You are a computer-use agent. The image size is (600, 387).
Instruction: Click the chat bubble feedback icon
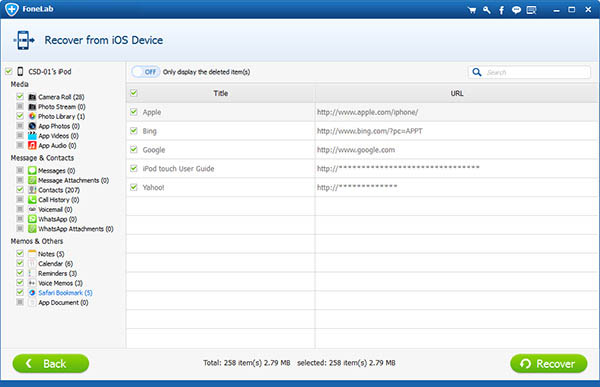pos(516,10)
